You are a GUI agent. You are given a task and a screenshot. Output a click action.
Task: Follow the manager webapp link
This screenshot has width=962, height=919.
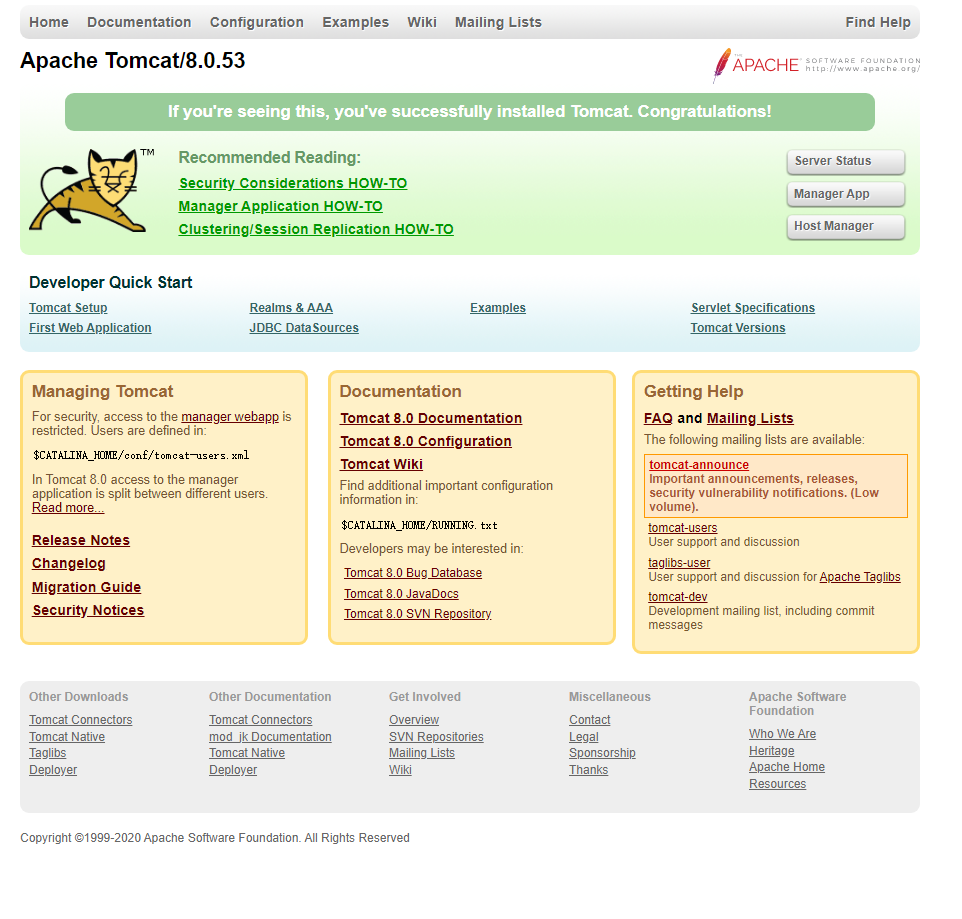(x=230, y=417)
